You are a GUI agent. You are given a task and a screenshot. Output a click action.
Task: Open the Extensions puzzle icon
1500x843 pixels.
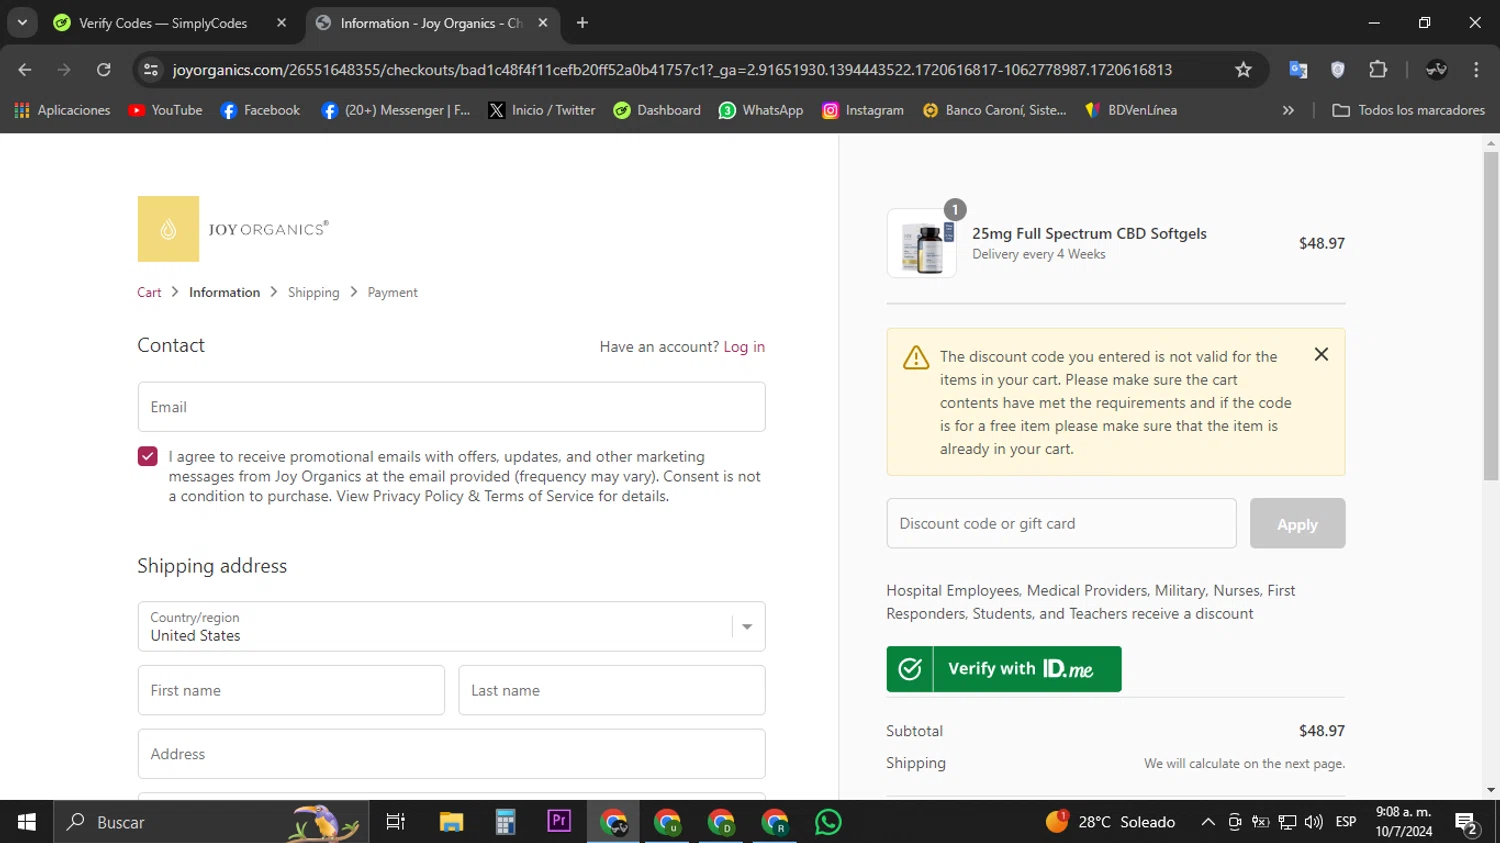tap(1378, 70)
